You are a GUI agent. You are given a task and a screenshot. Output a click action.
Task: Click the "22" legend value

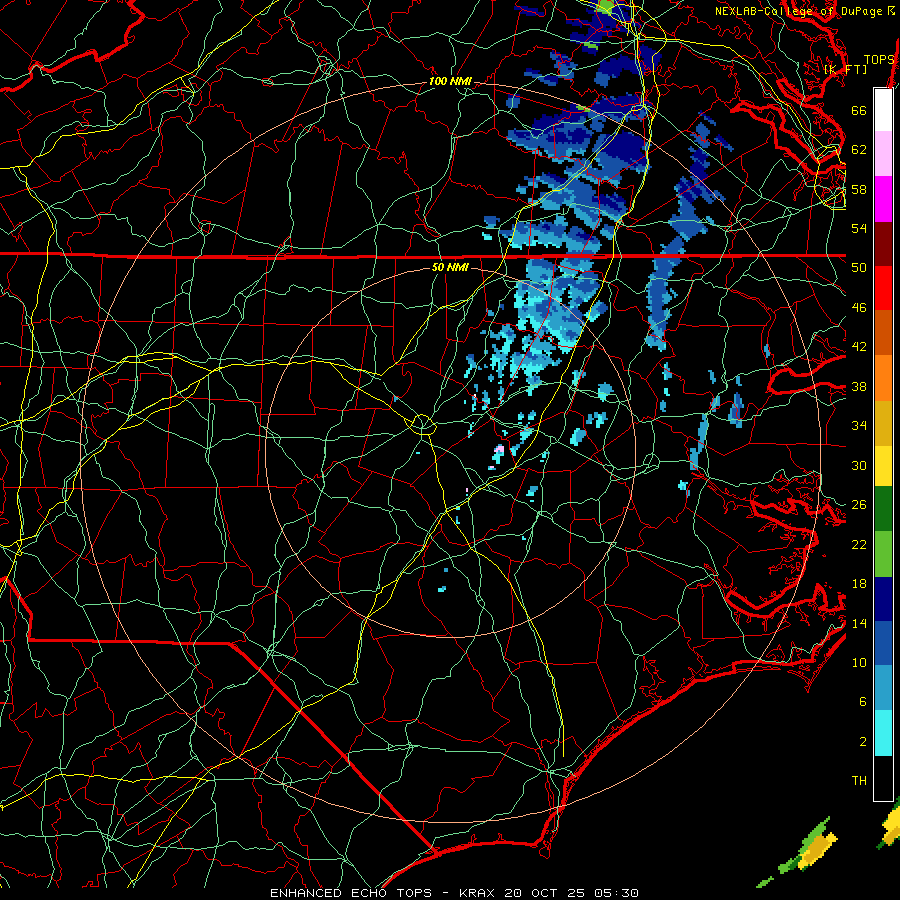coord(859,544)
